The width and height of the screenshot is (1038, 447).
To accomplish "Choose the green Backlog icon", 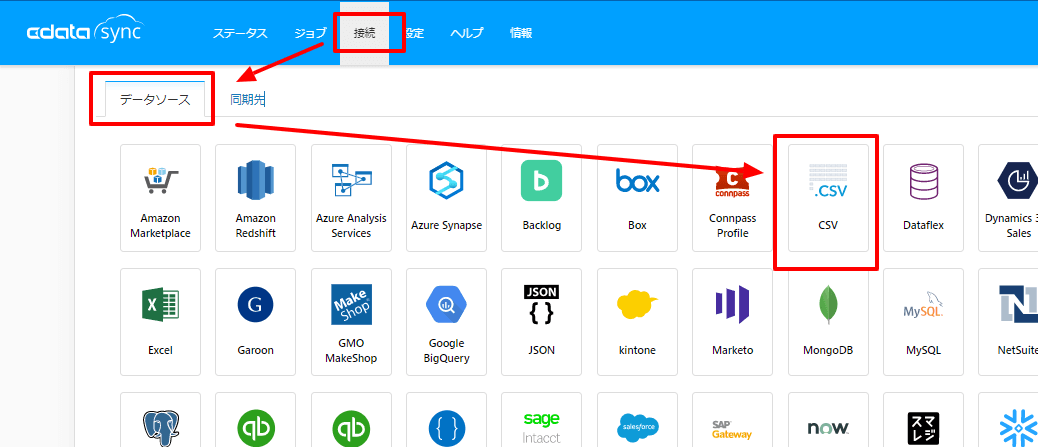I will pos(542,180).
